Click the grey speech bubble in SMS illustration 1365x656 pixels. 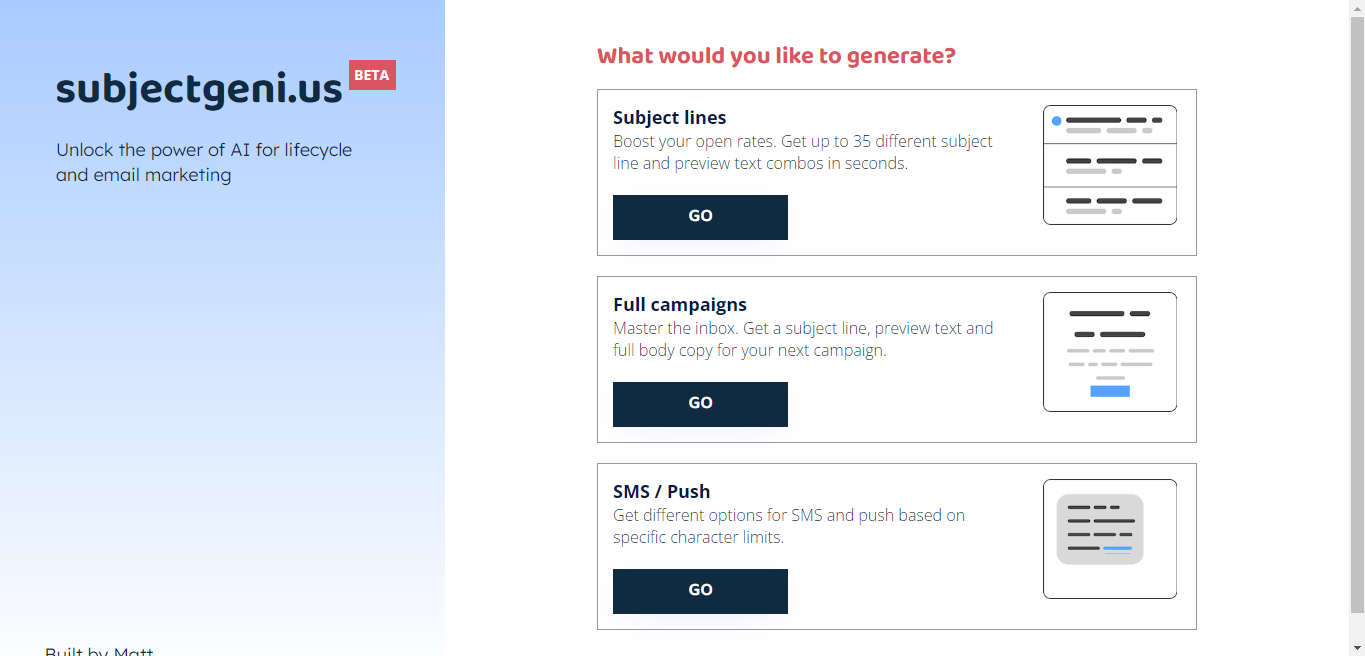[1100, 529]
